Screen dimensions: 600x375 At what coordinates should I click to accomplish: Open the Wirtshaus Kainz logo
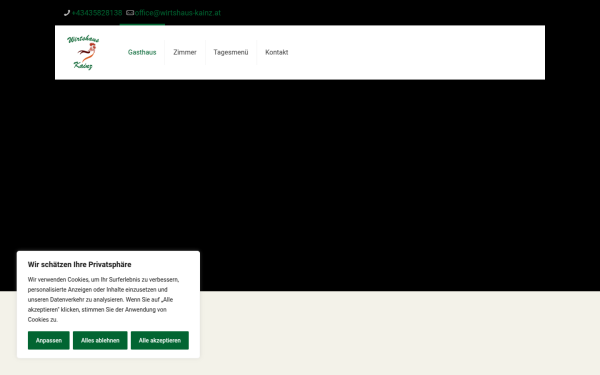pos(83,52)
